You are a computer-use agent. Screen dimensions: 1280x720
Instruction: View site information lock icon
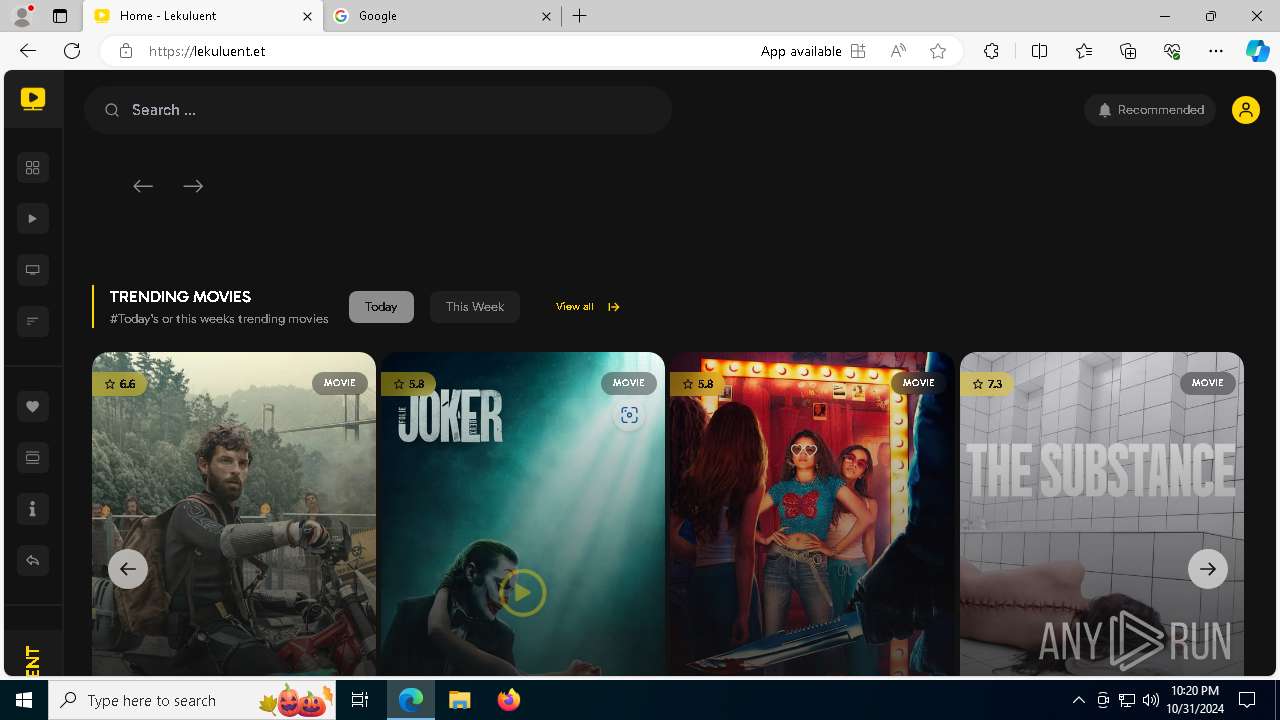(x=126, y=51)
